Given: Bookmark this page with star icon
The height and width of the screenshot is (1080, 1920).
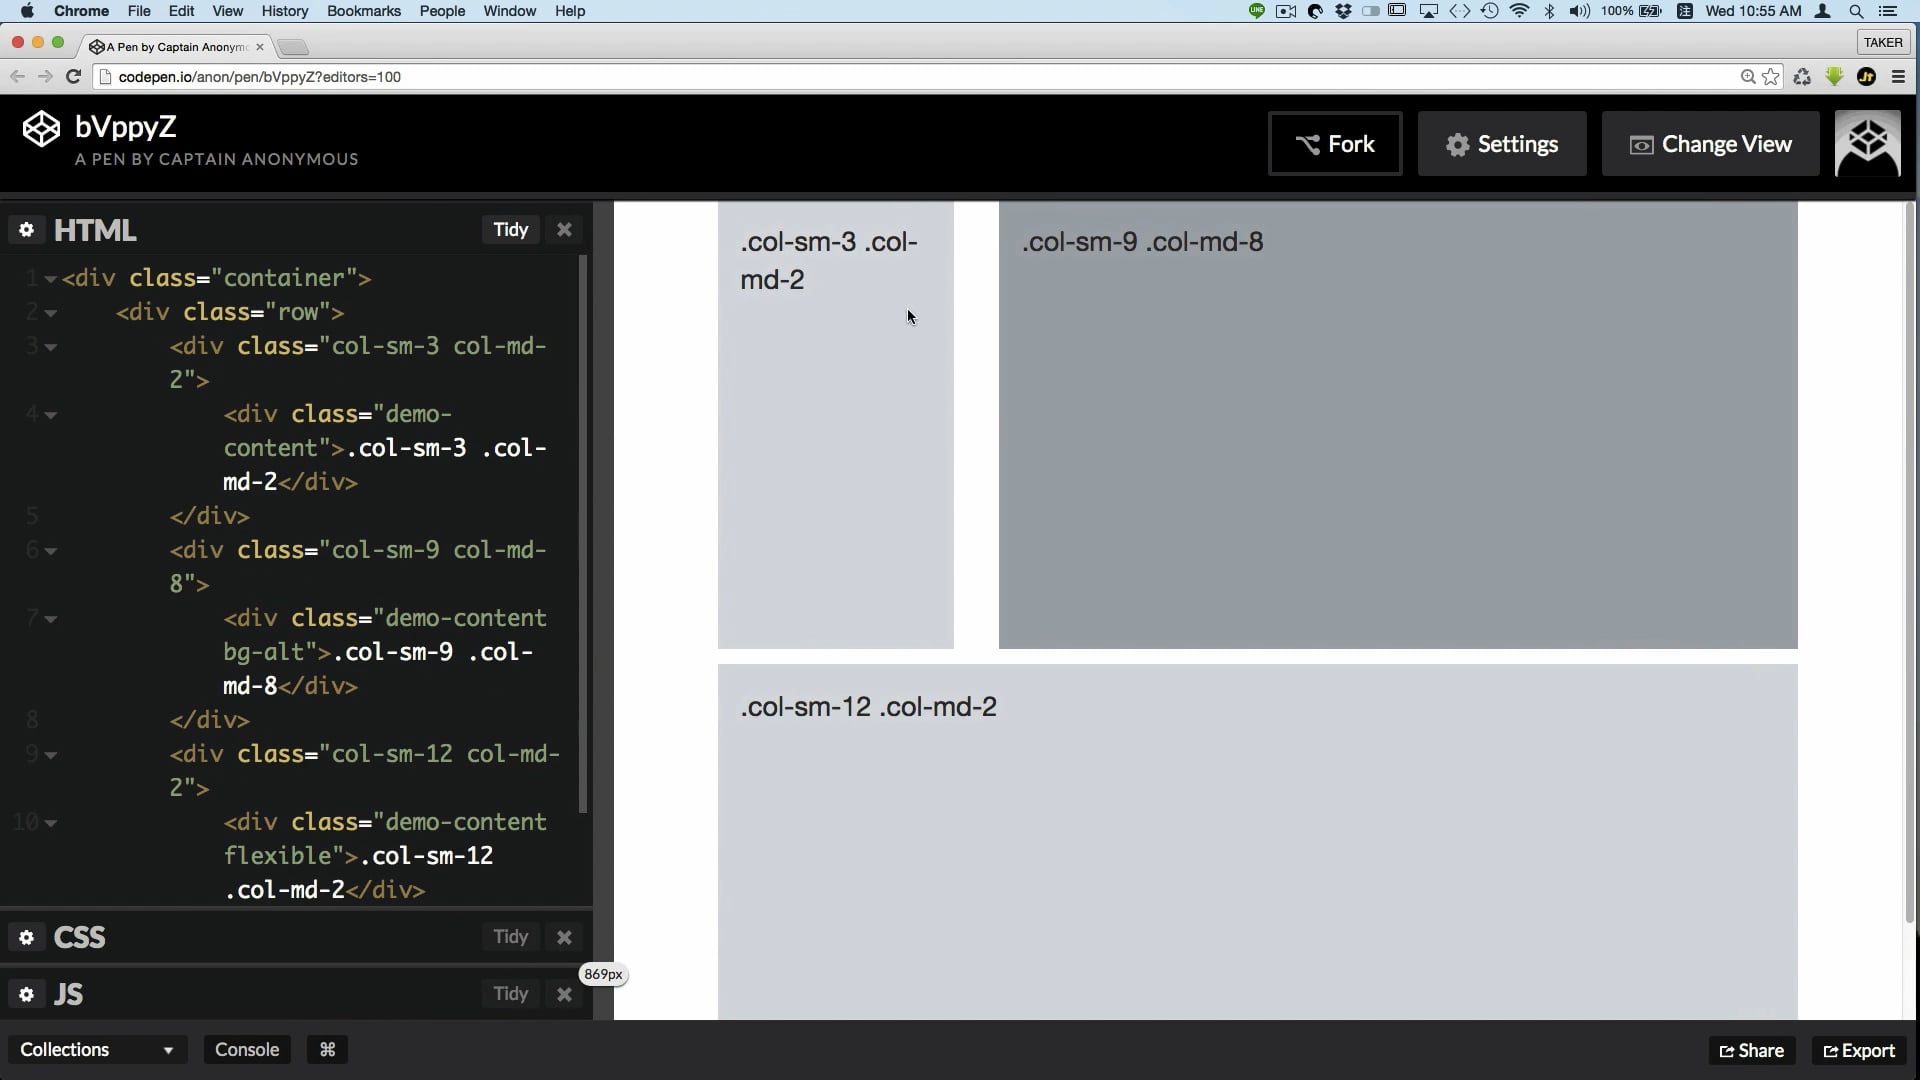Looking at the screenshot, I should coord(1771,76).
